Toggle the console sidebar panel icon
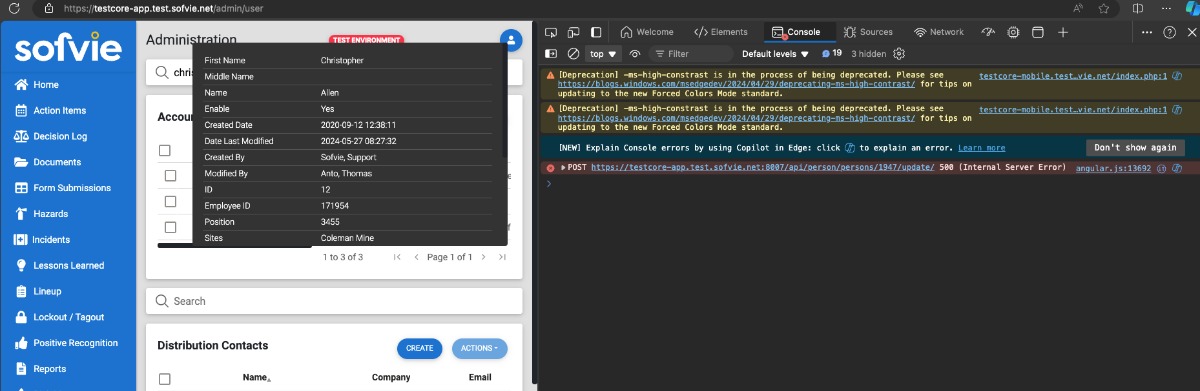This screenshot has width=1200, height=391. coord(551,54)
